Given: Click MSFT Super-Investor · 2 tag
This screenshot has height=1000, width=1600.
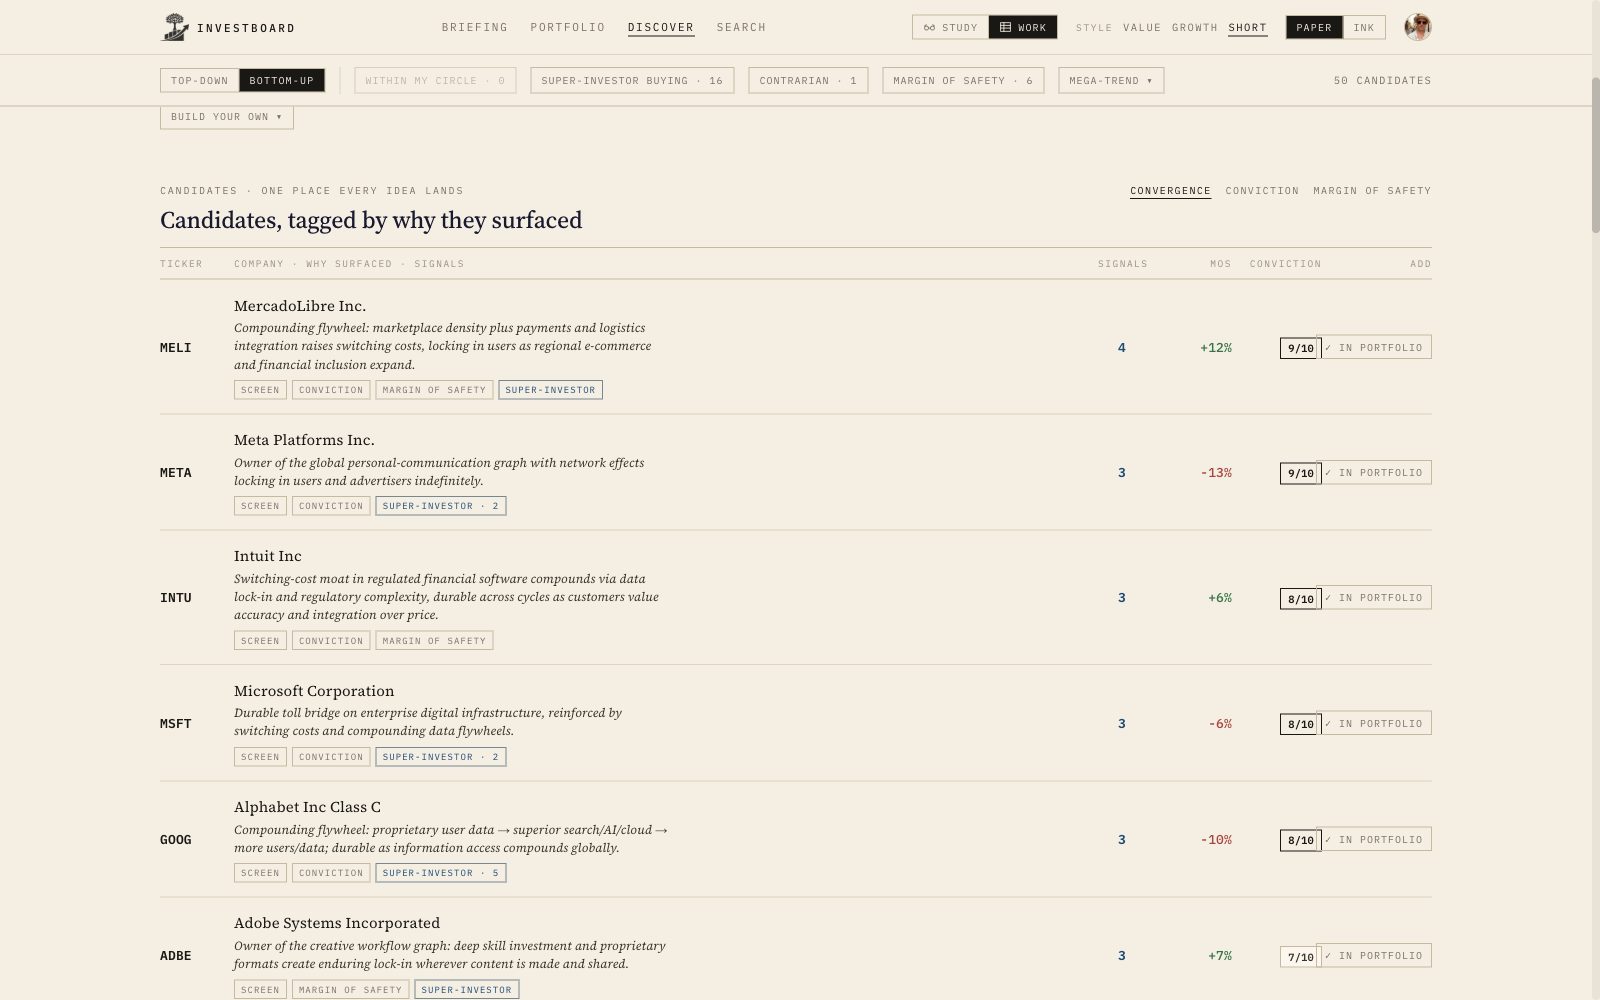Looking at the screenshot, I should (441, 757).
